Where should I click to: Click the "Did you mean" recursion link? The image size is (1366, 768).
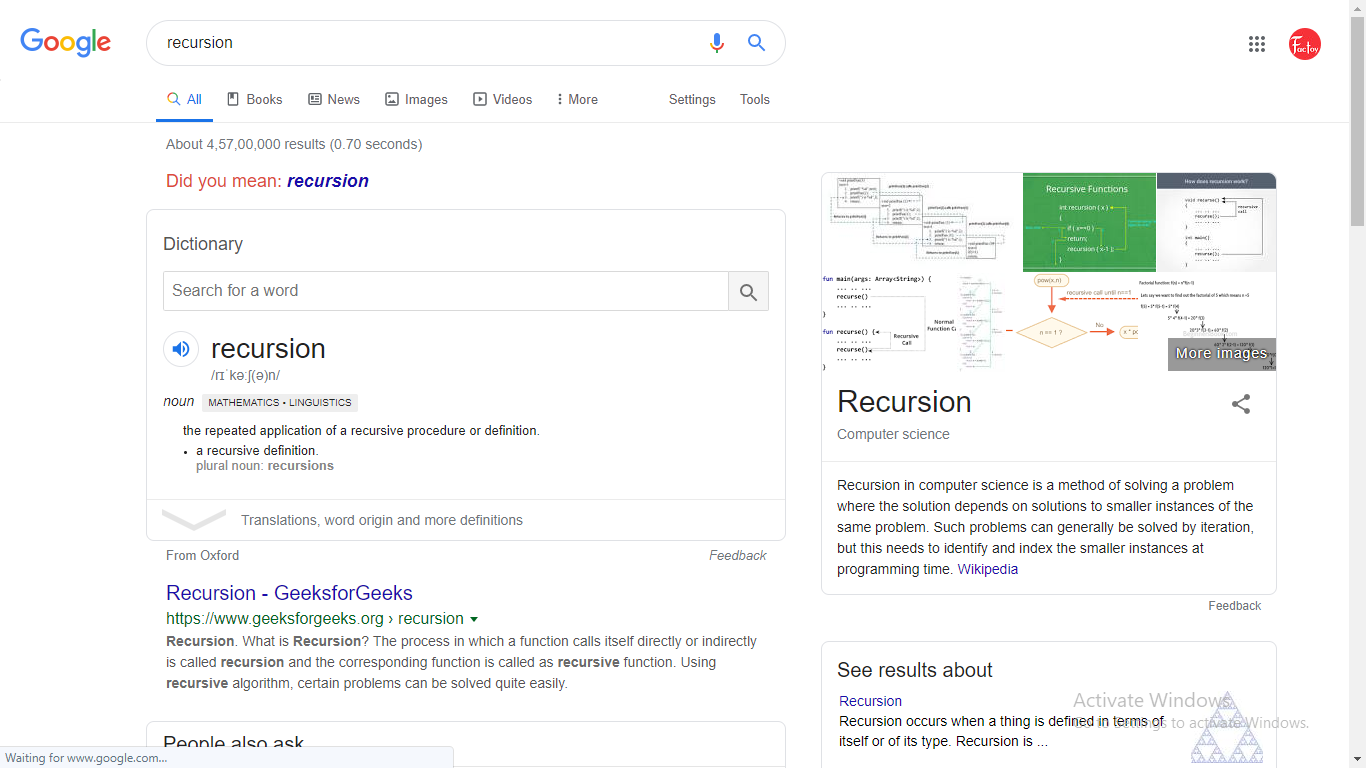pyautogui.click(x=327, y=181)
